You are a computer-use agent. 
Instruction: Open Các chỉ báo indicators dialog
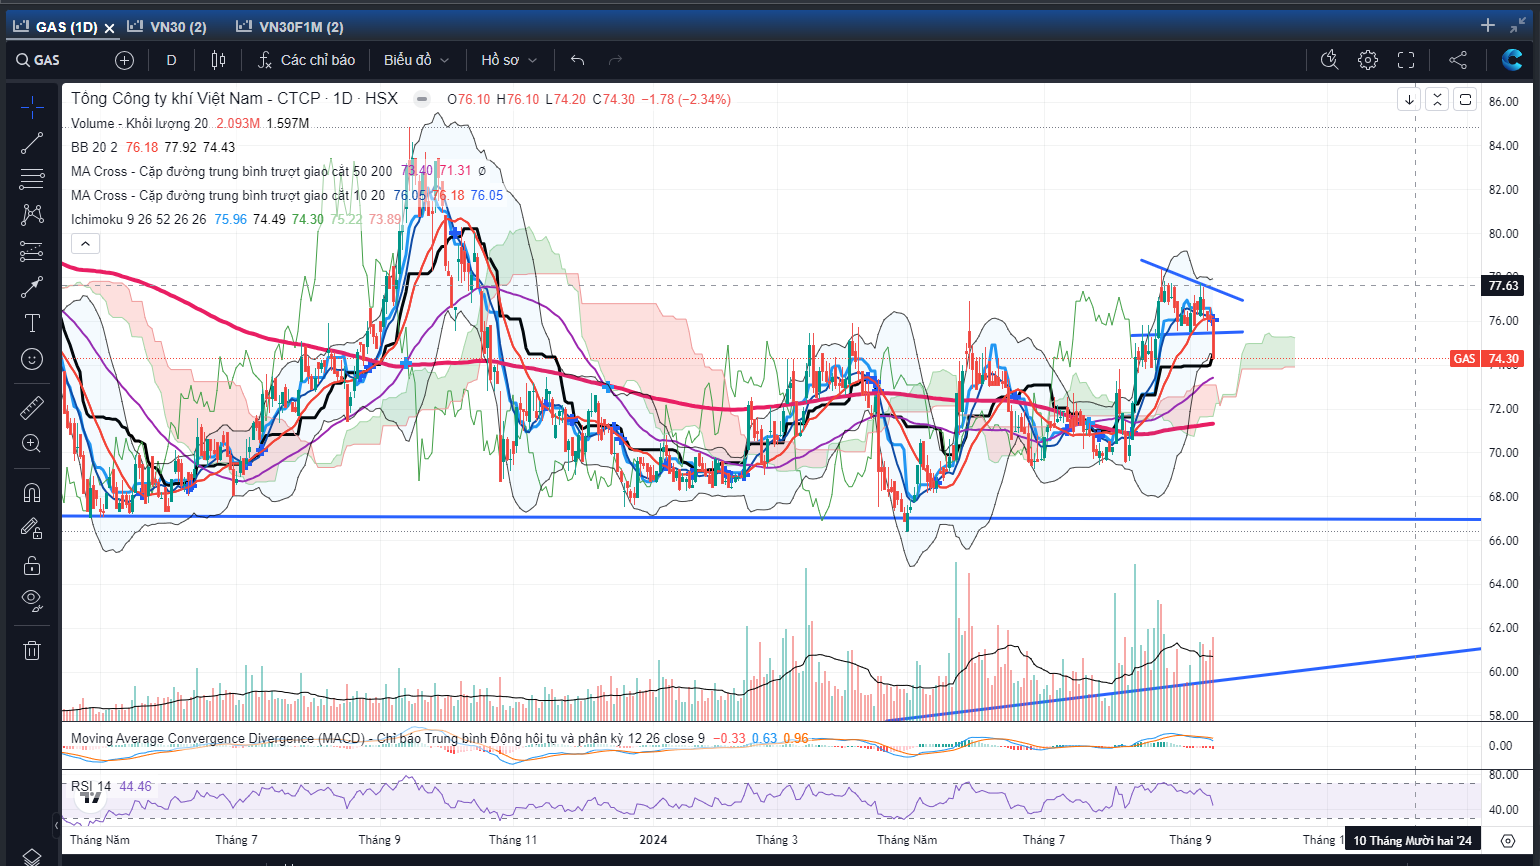click(306, 60)
